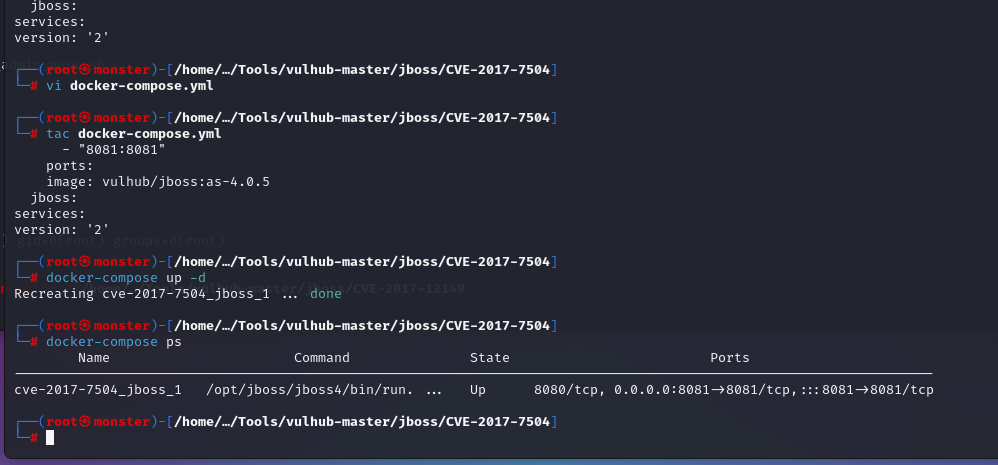Click the '/opt/jboss/jboss4/bin/run.' command cell

pyautogui.click(x=310, y=389)
